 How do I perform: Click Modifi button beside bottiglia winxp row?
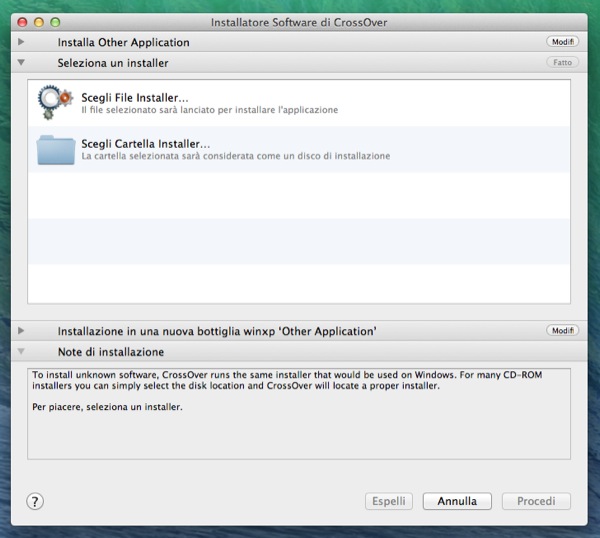562,331
